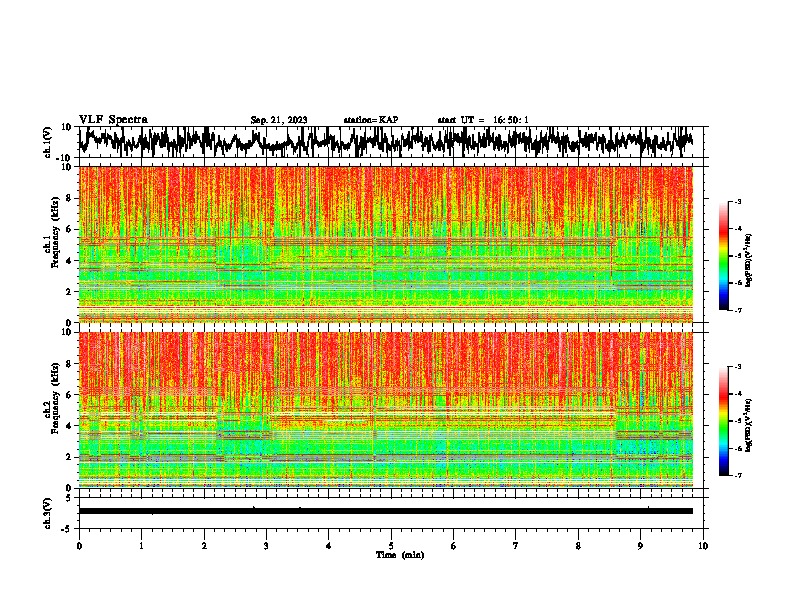Click the ch.1 log PSD color scale bar
The height and width of the screenshot is (612, 792).
point(723,256)
